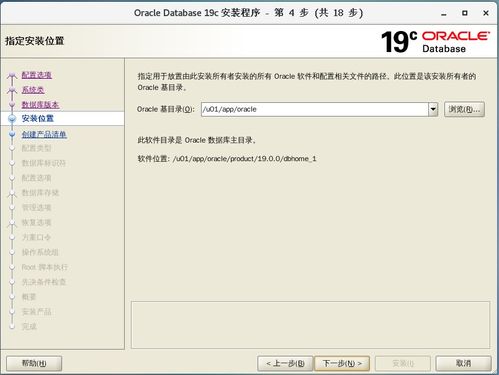This screenshot has width=499, height=375.
Task: Click the 取消 cancel button
Action: [x=463, y=363]
